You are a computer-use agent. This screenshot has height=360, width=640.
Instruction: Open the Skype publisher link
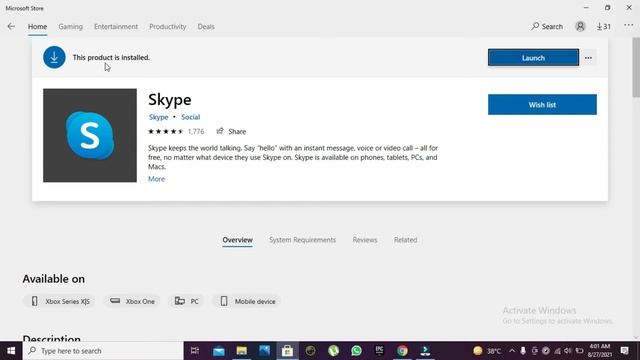(158, 117)
